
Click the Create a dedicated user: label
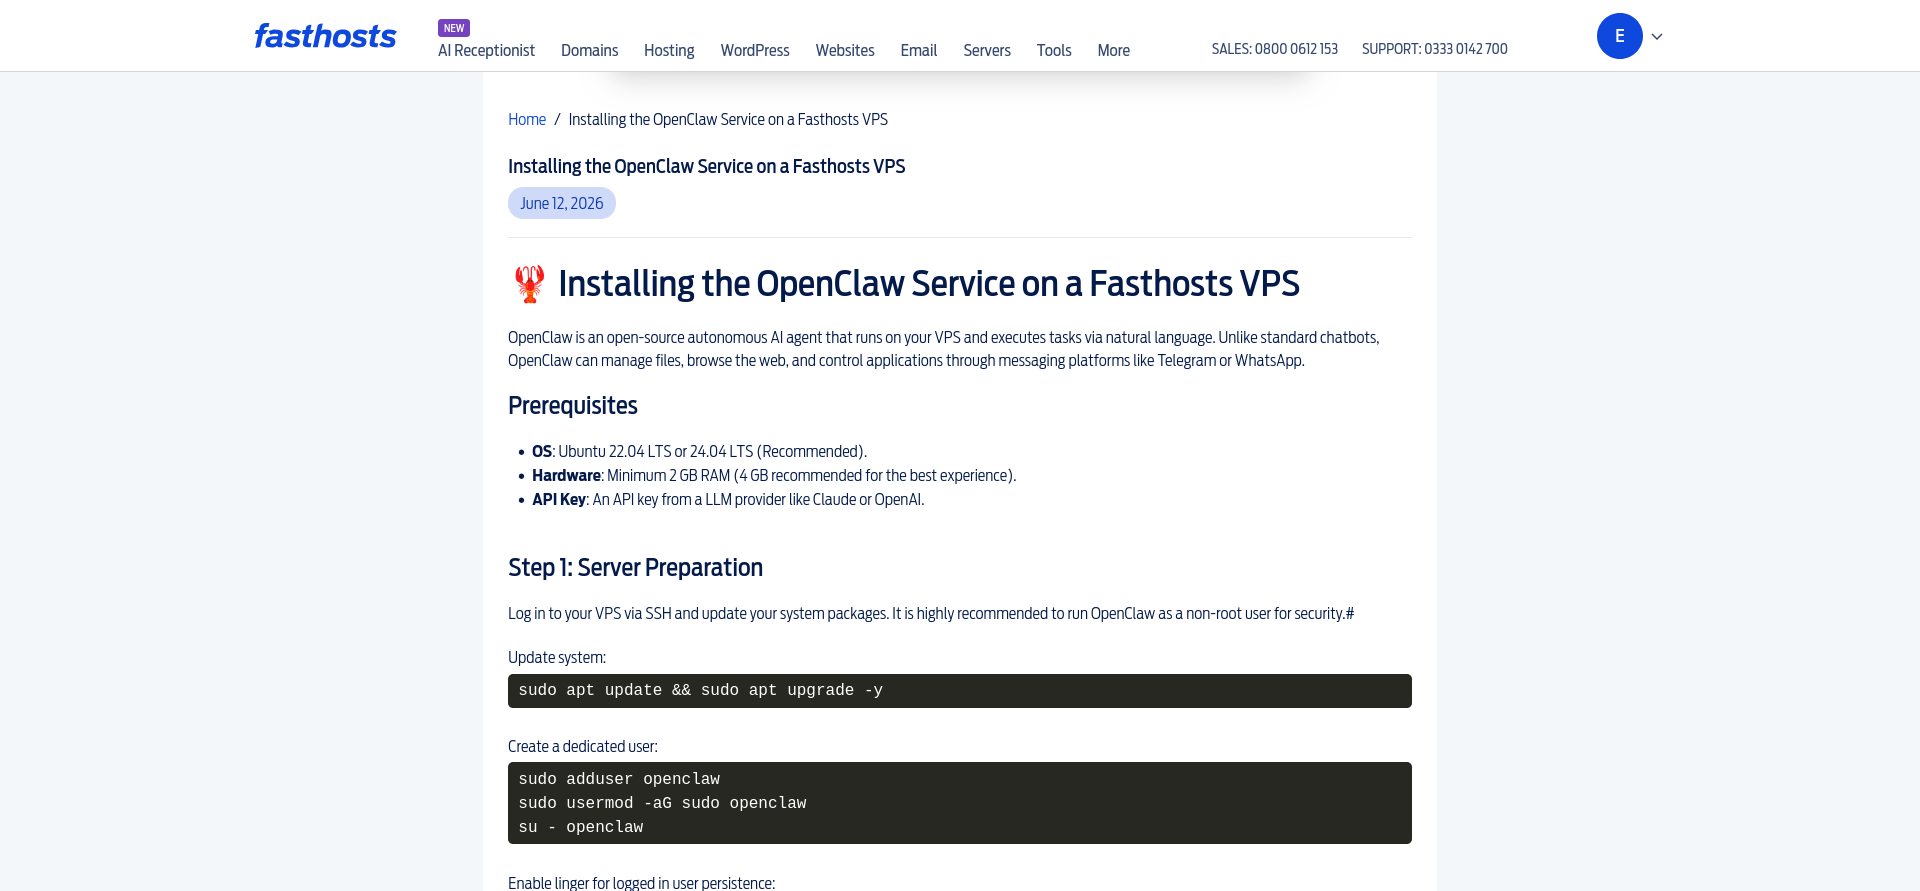click(583, 747)
